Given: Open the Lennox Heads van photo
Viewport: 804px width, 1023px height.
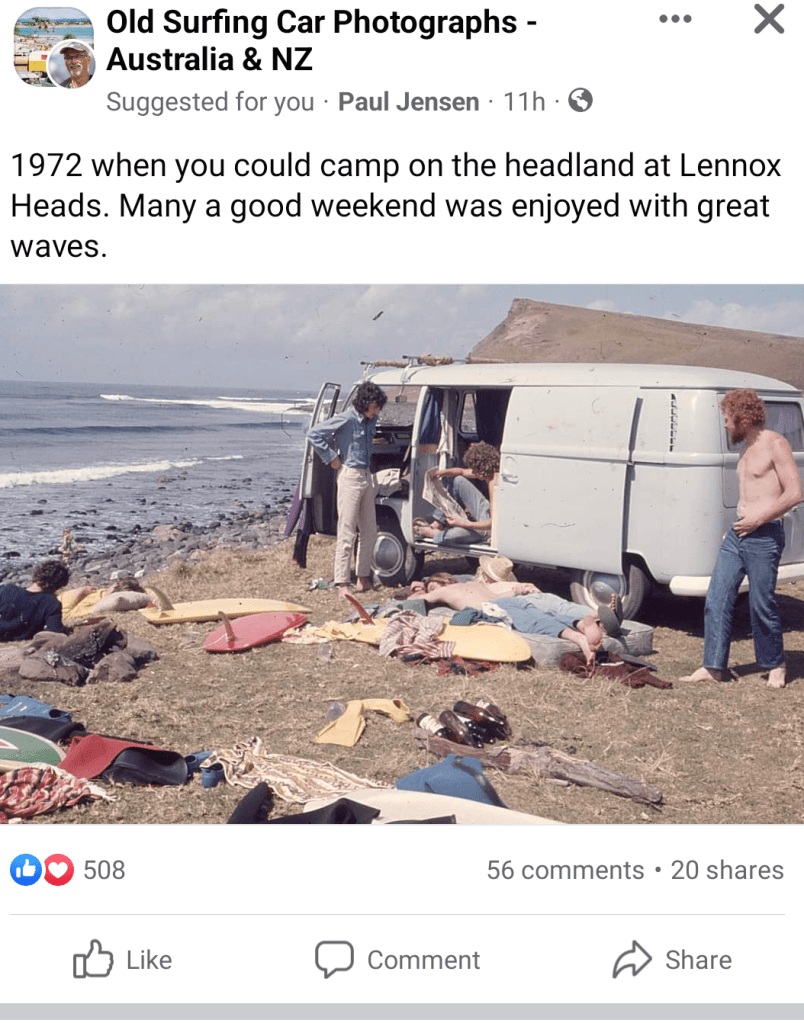Looking at the screenshot, I should tap(402, 554).
